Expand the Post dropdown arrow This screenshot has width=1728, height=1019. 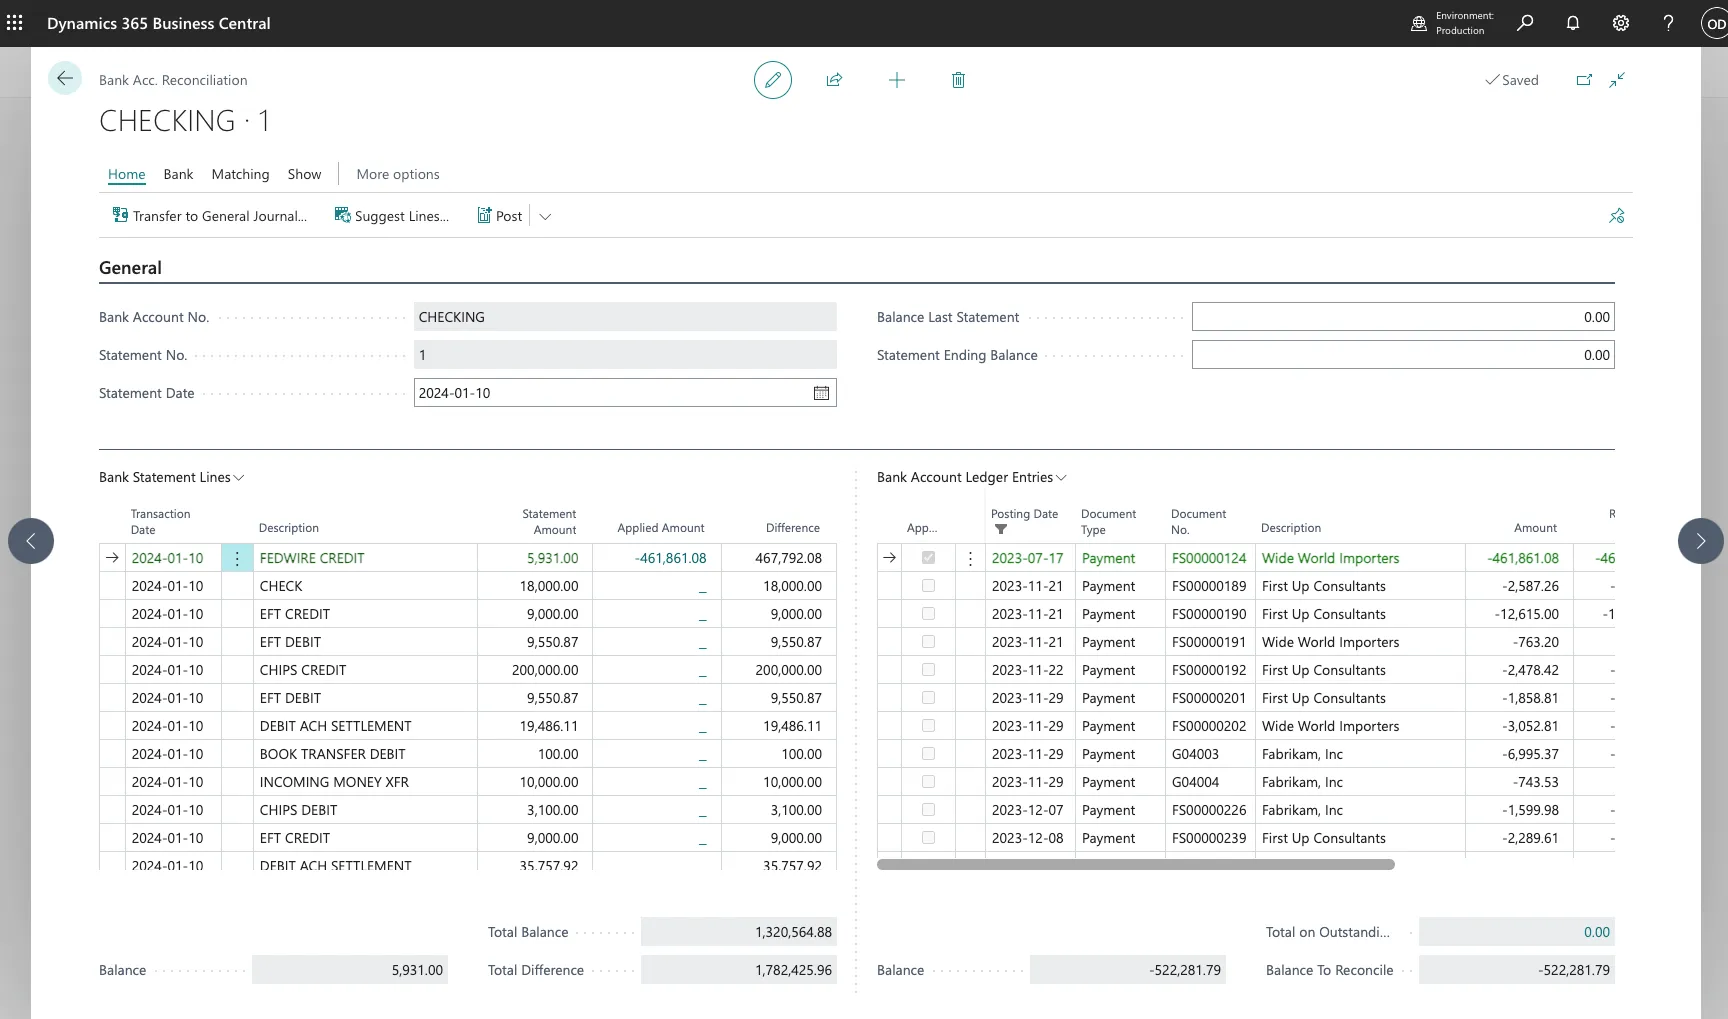(545, 216)
